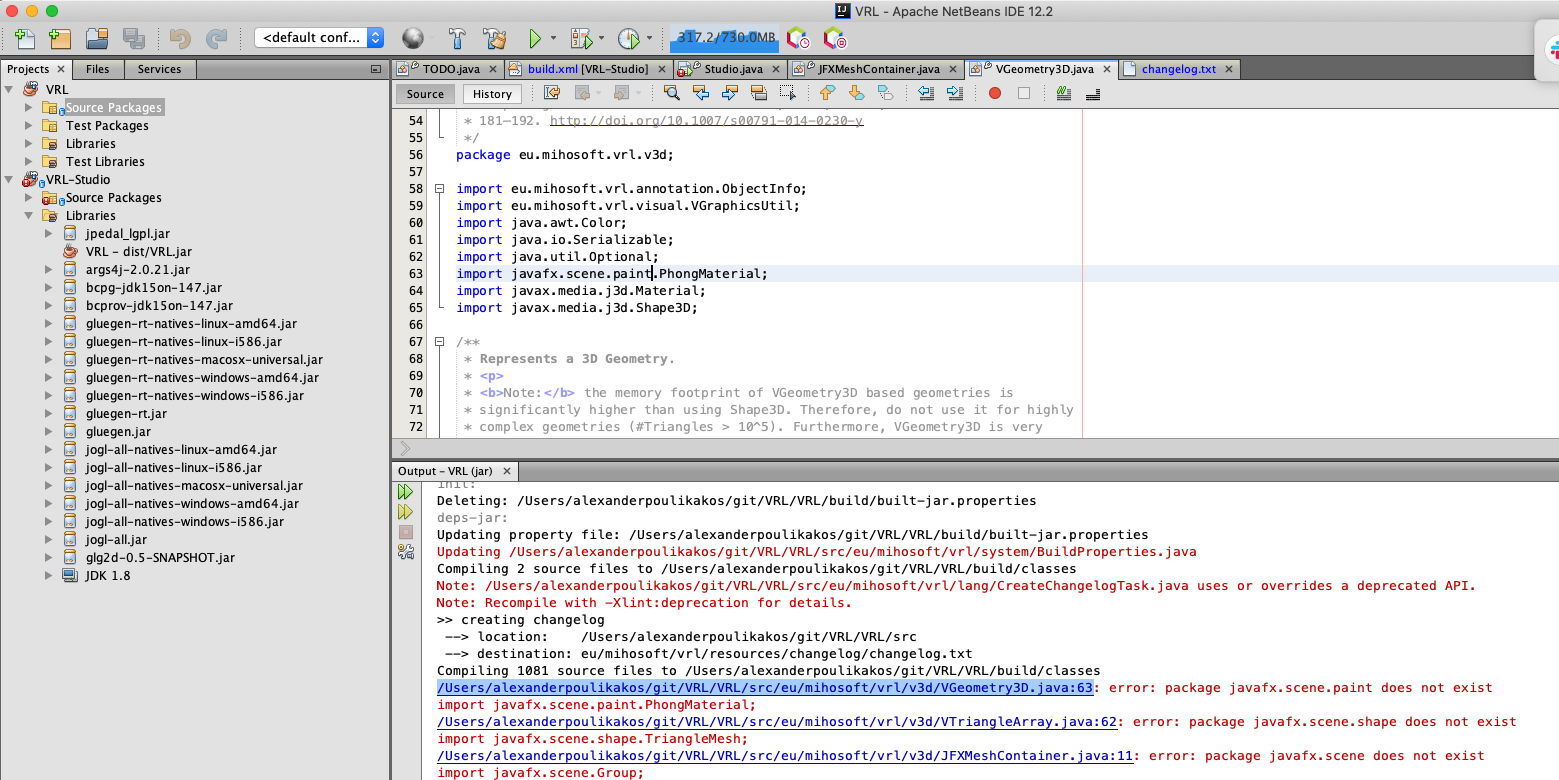Click Find Next Occurrence arrow icon

pyautogui.click(x=729, y=93)
